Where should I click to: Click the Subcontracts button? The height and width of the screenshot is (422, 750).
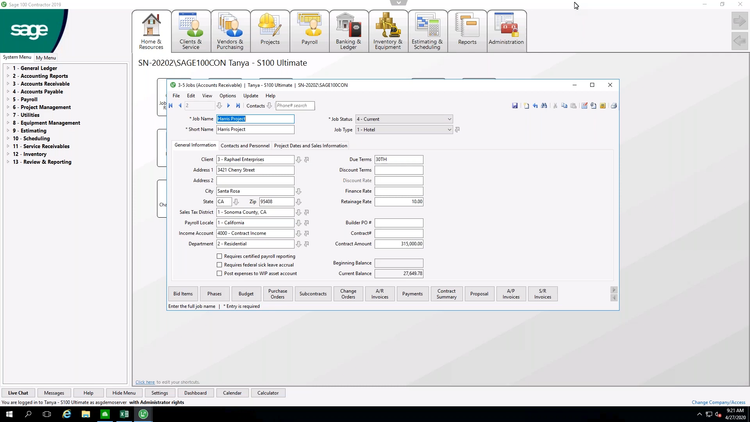pos(313,294)
